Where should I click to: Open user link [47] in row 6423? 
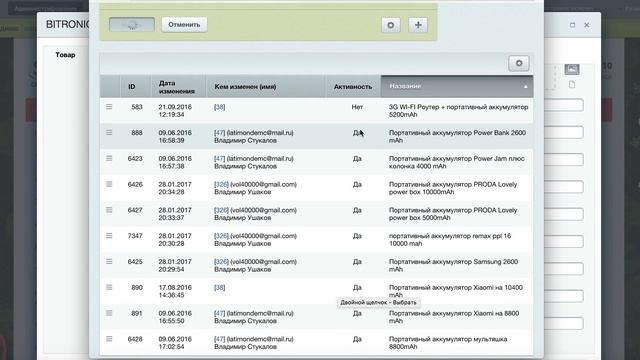coord(220,158)
